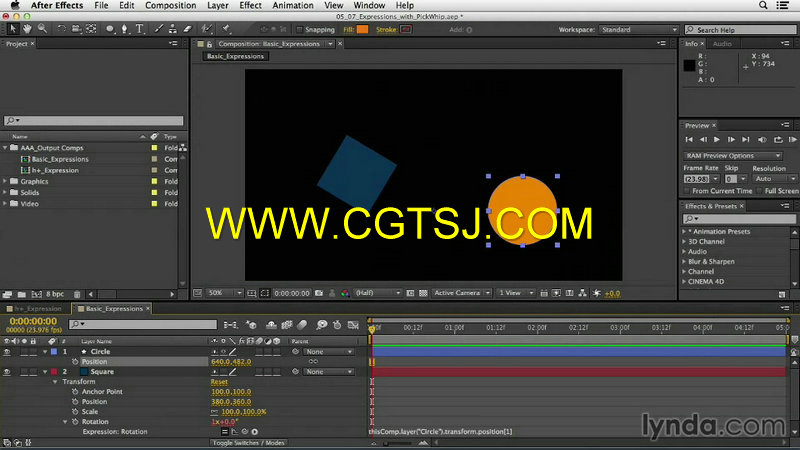Hide the Circle layer eye icon

pos(7,352)
